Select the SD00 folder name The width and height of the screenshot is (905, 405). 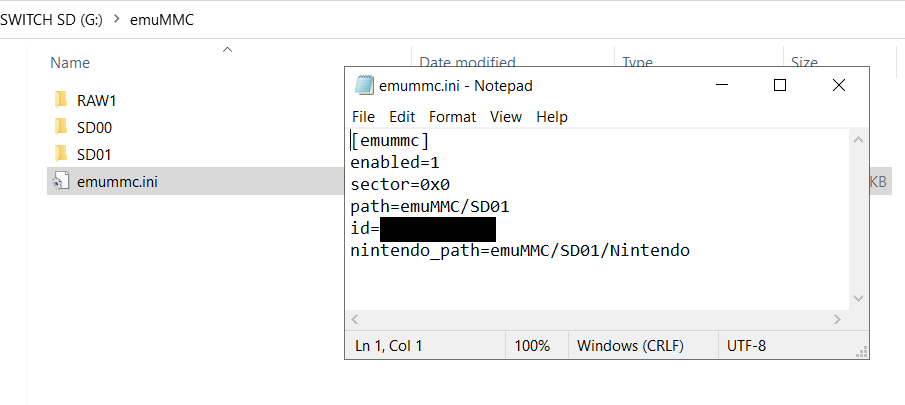(95, 128)
